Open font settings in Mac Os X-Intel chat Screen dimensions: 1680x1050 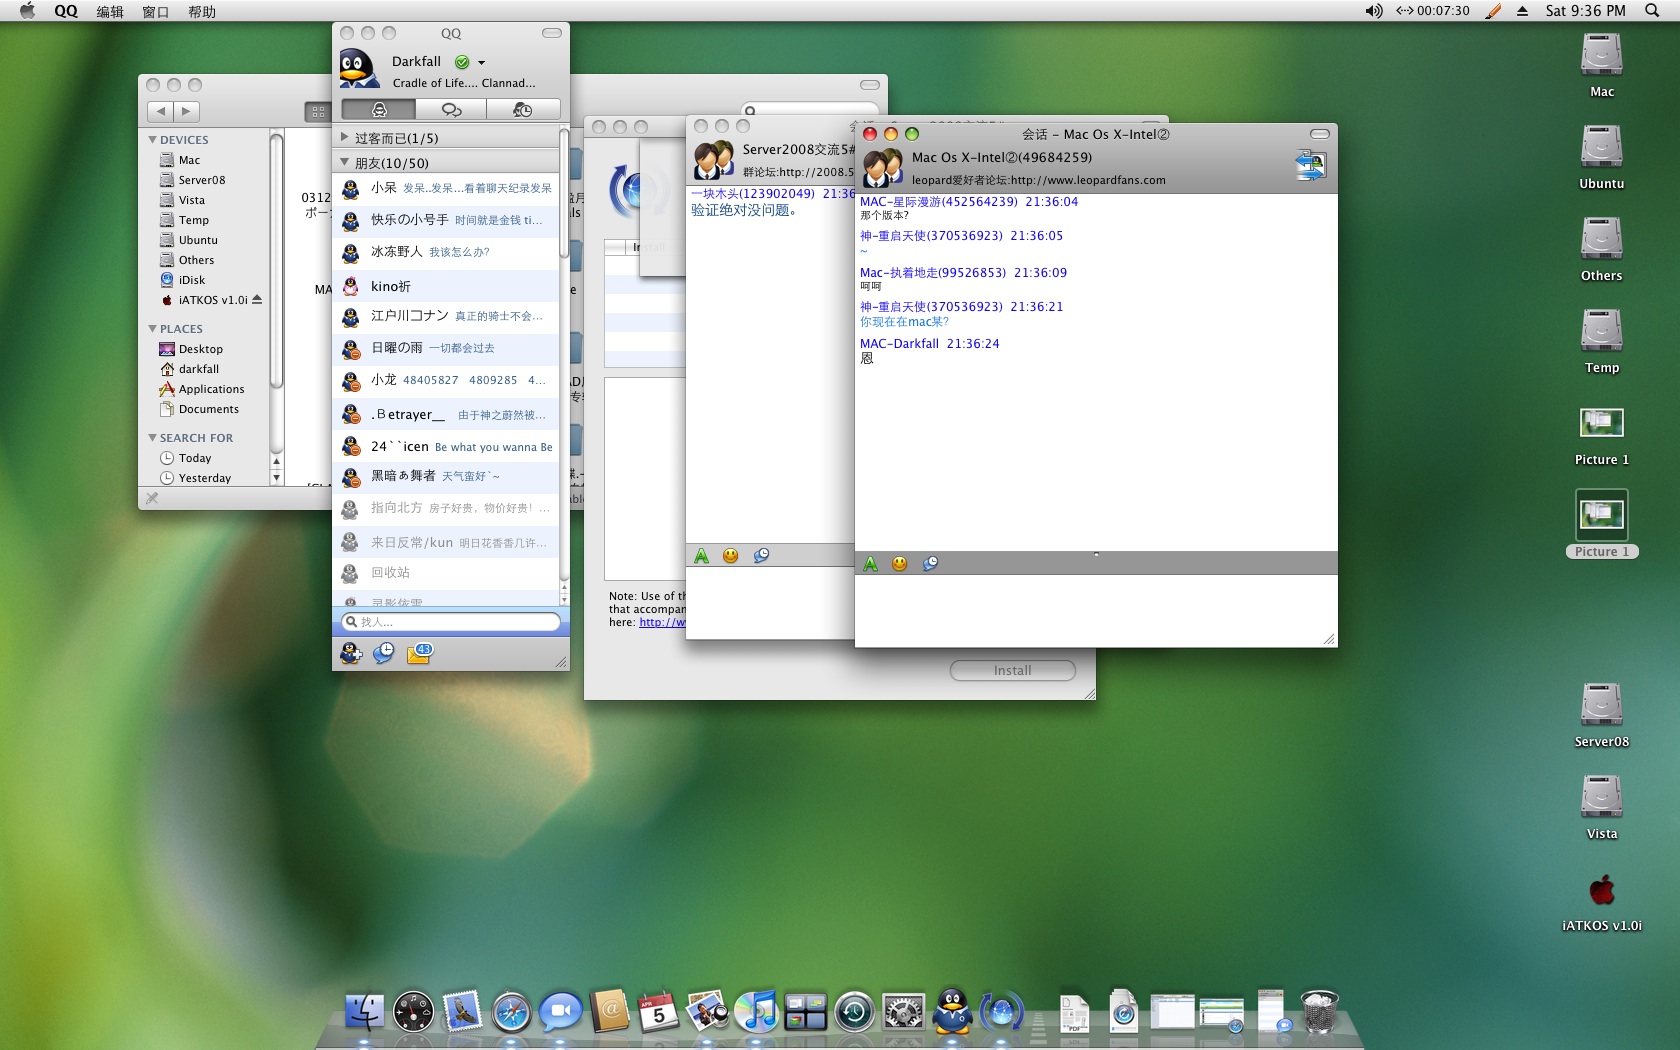click(x=871, y=564)
